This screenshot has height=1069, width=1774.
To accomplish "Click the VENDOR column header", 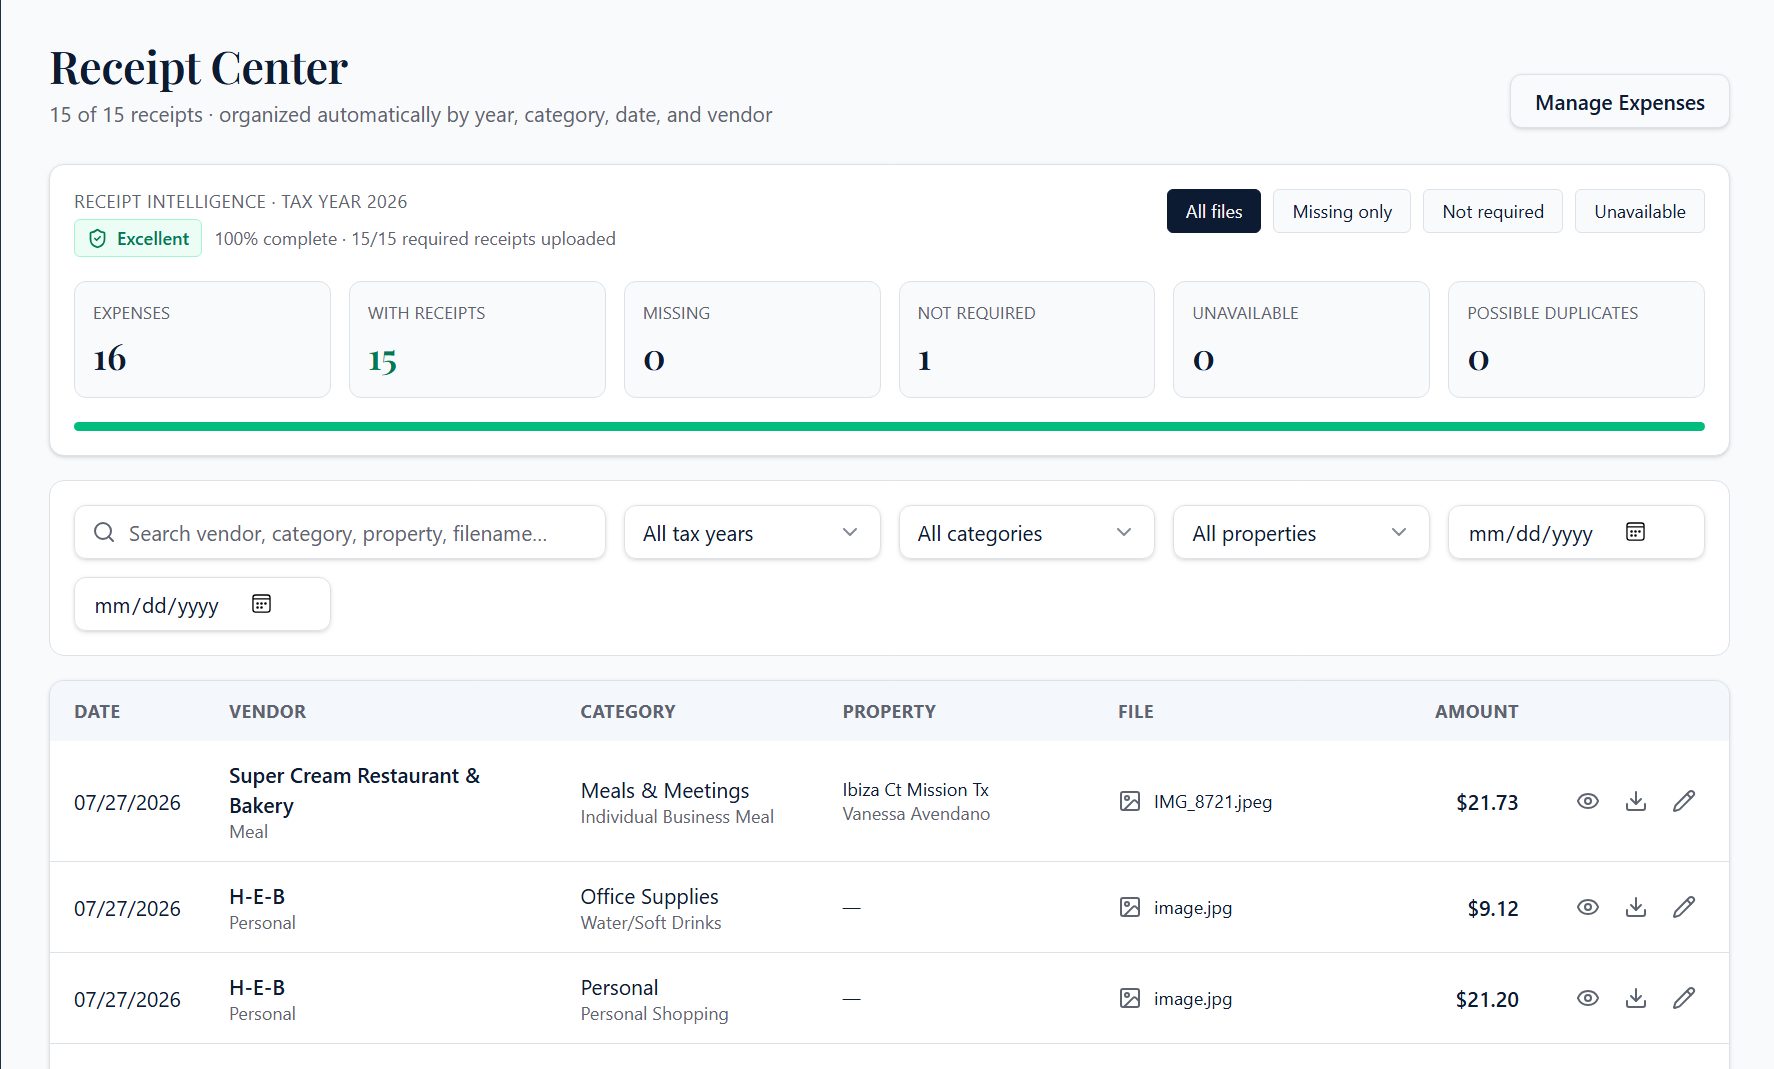I will click(x=267, y=711).
